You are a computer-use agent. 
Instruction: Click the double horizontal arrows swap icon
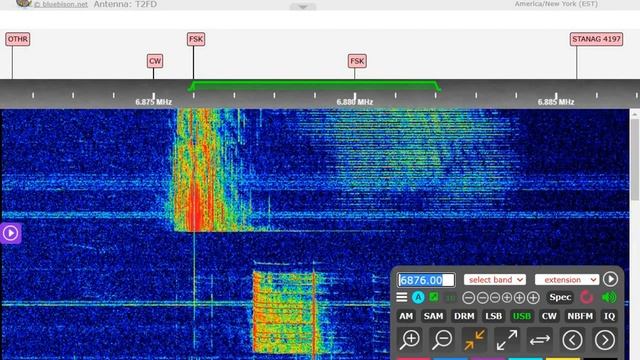click(540, 340)
